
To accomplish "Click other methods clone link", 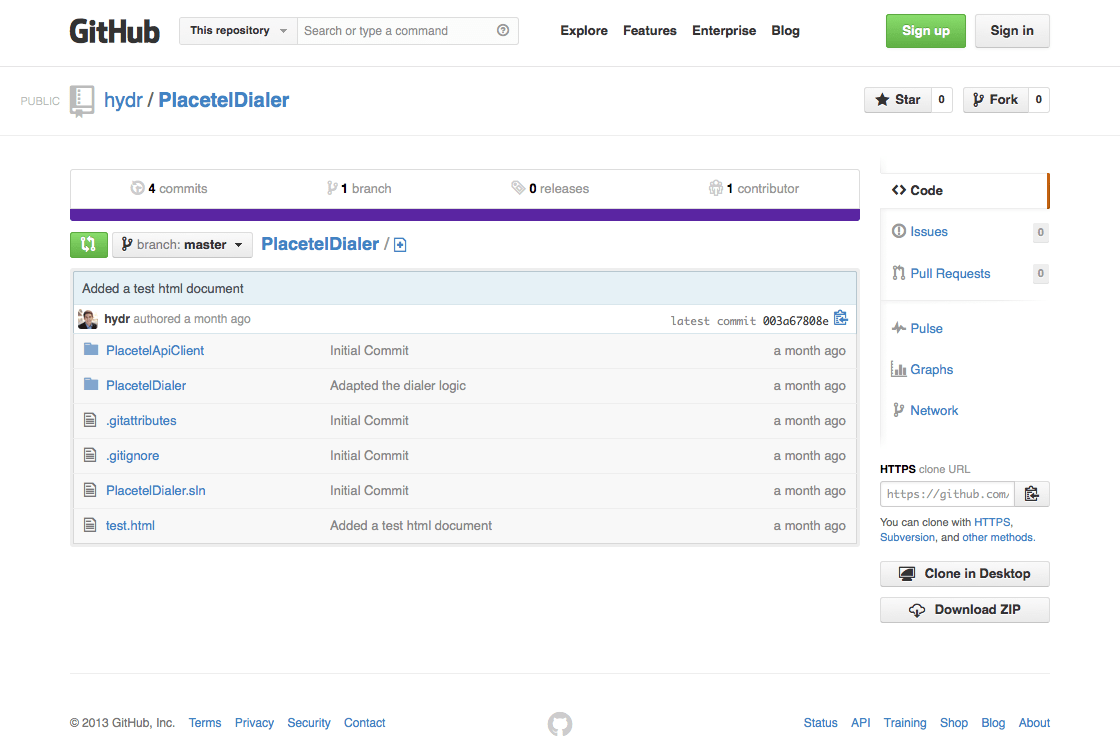I will click(997, 537).
